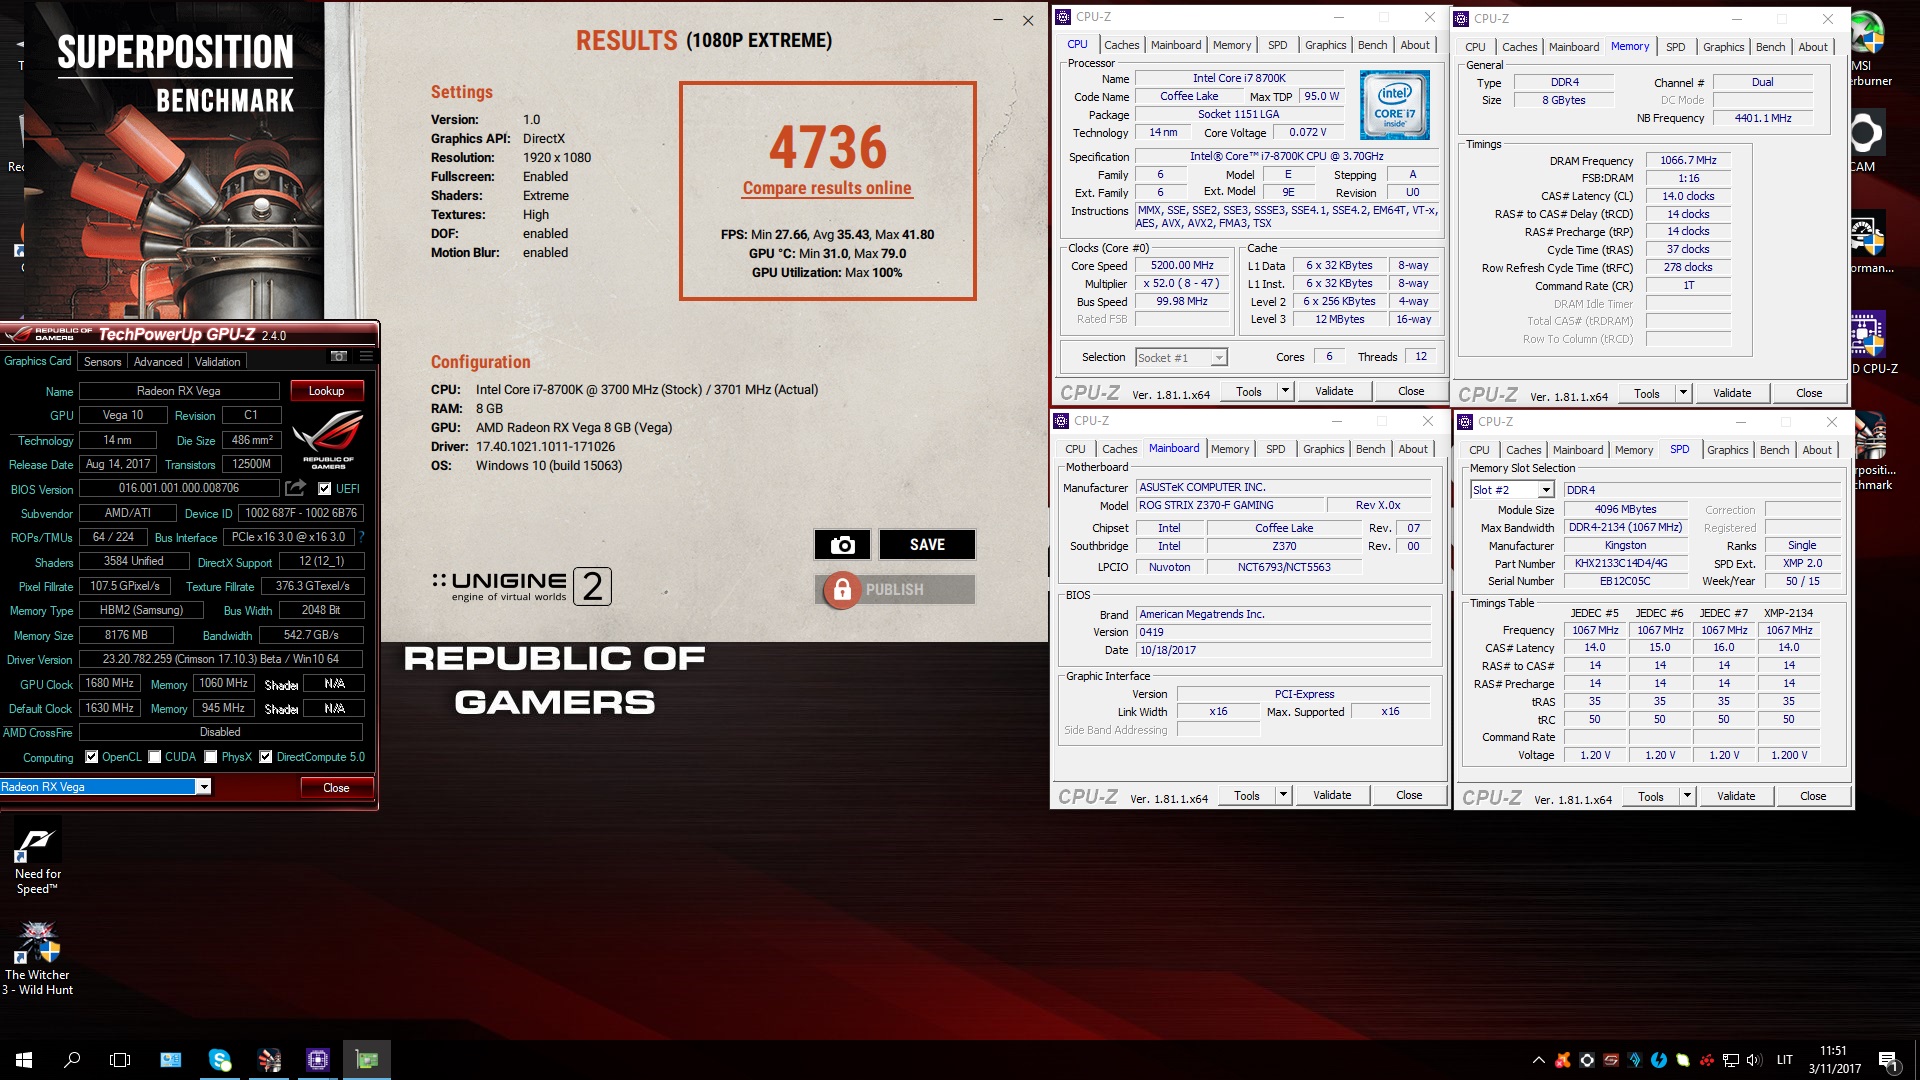Click Compare results online link

click(827, 188)
